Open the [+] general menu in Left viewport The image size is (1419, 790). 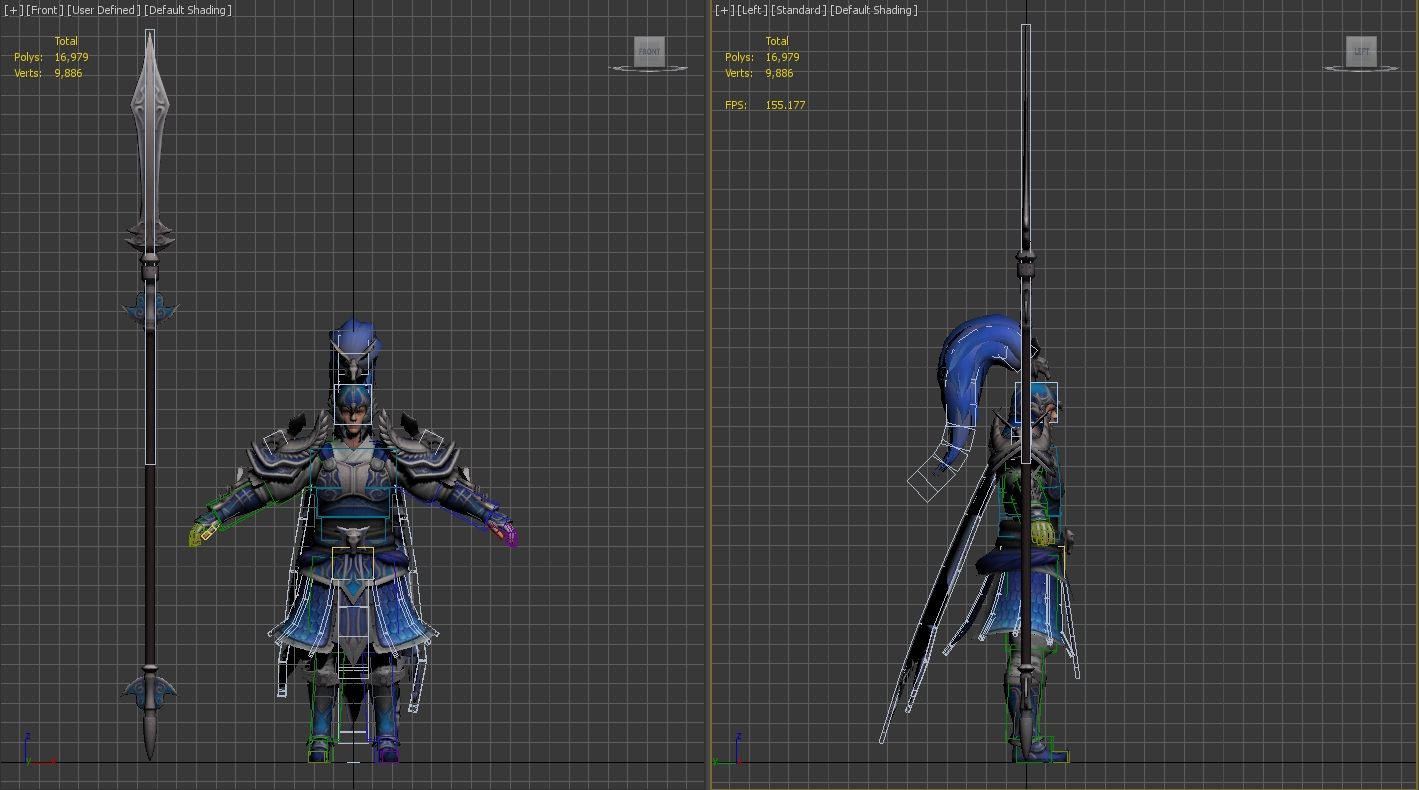(725, 10)
